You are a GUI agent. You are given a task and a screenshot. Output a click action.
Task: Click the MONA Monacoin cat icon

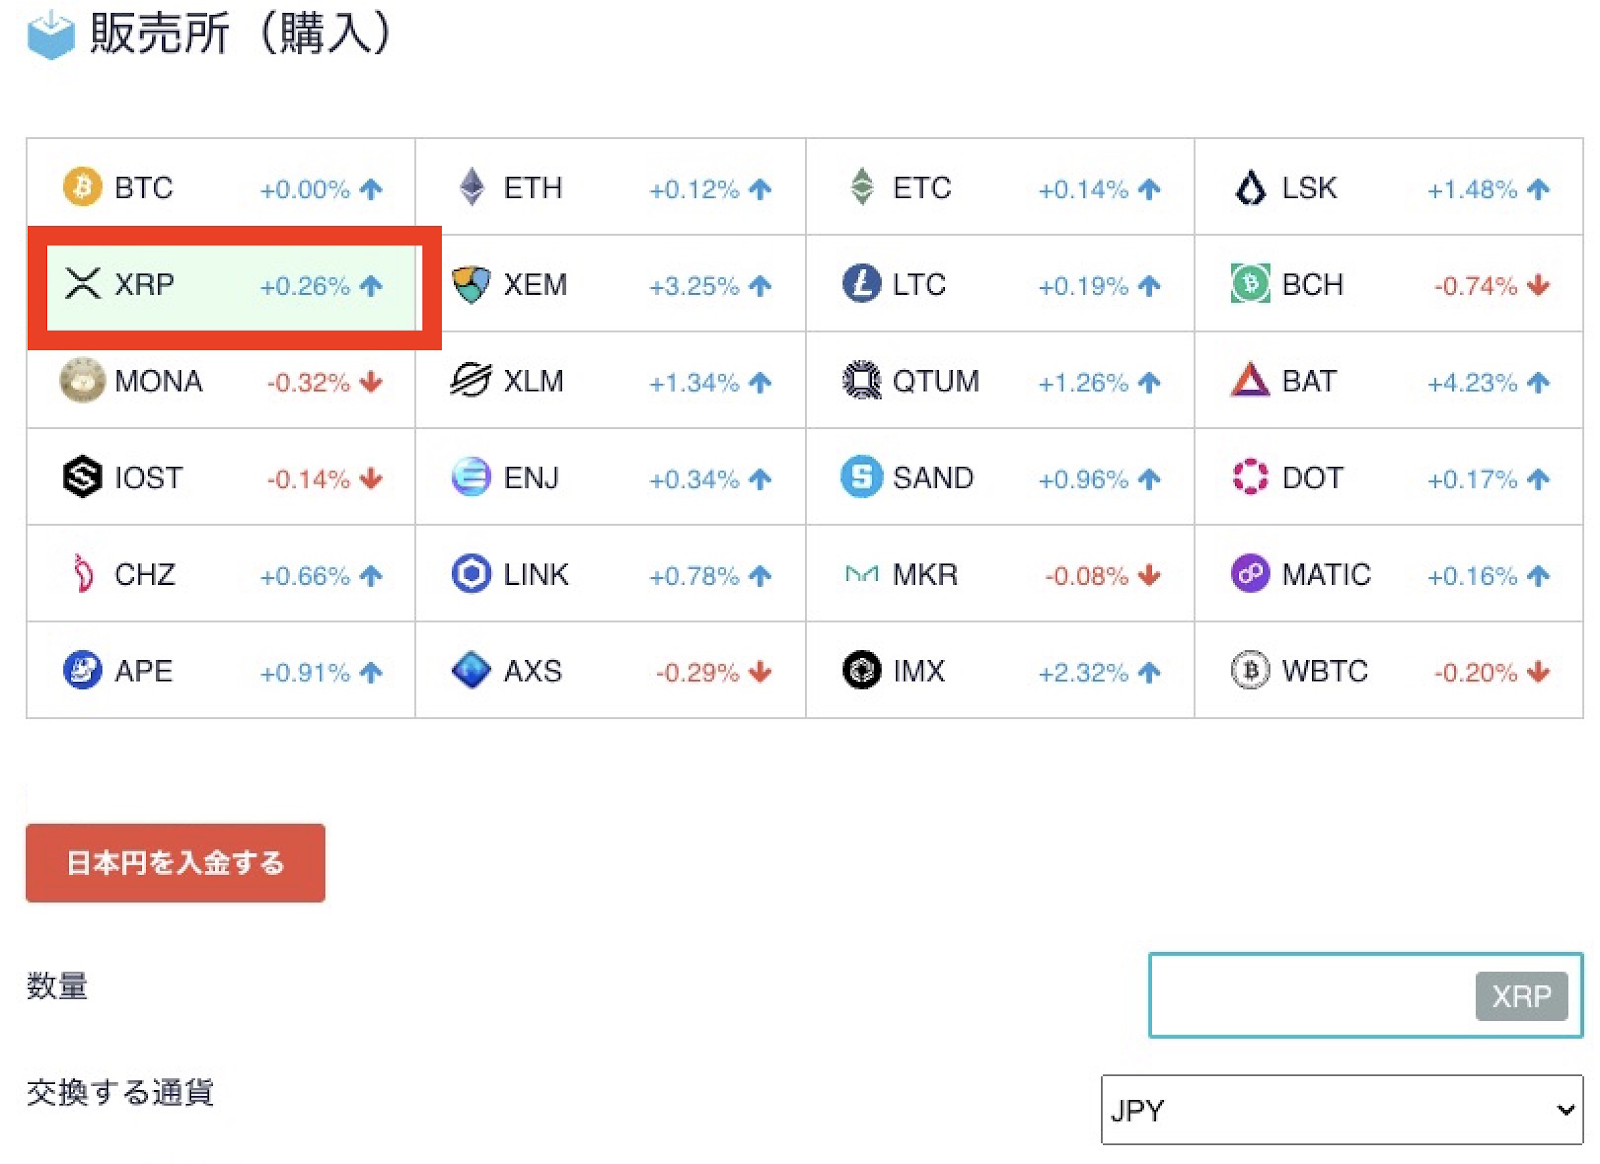coord(82,380)
